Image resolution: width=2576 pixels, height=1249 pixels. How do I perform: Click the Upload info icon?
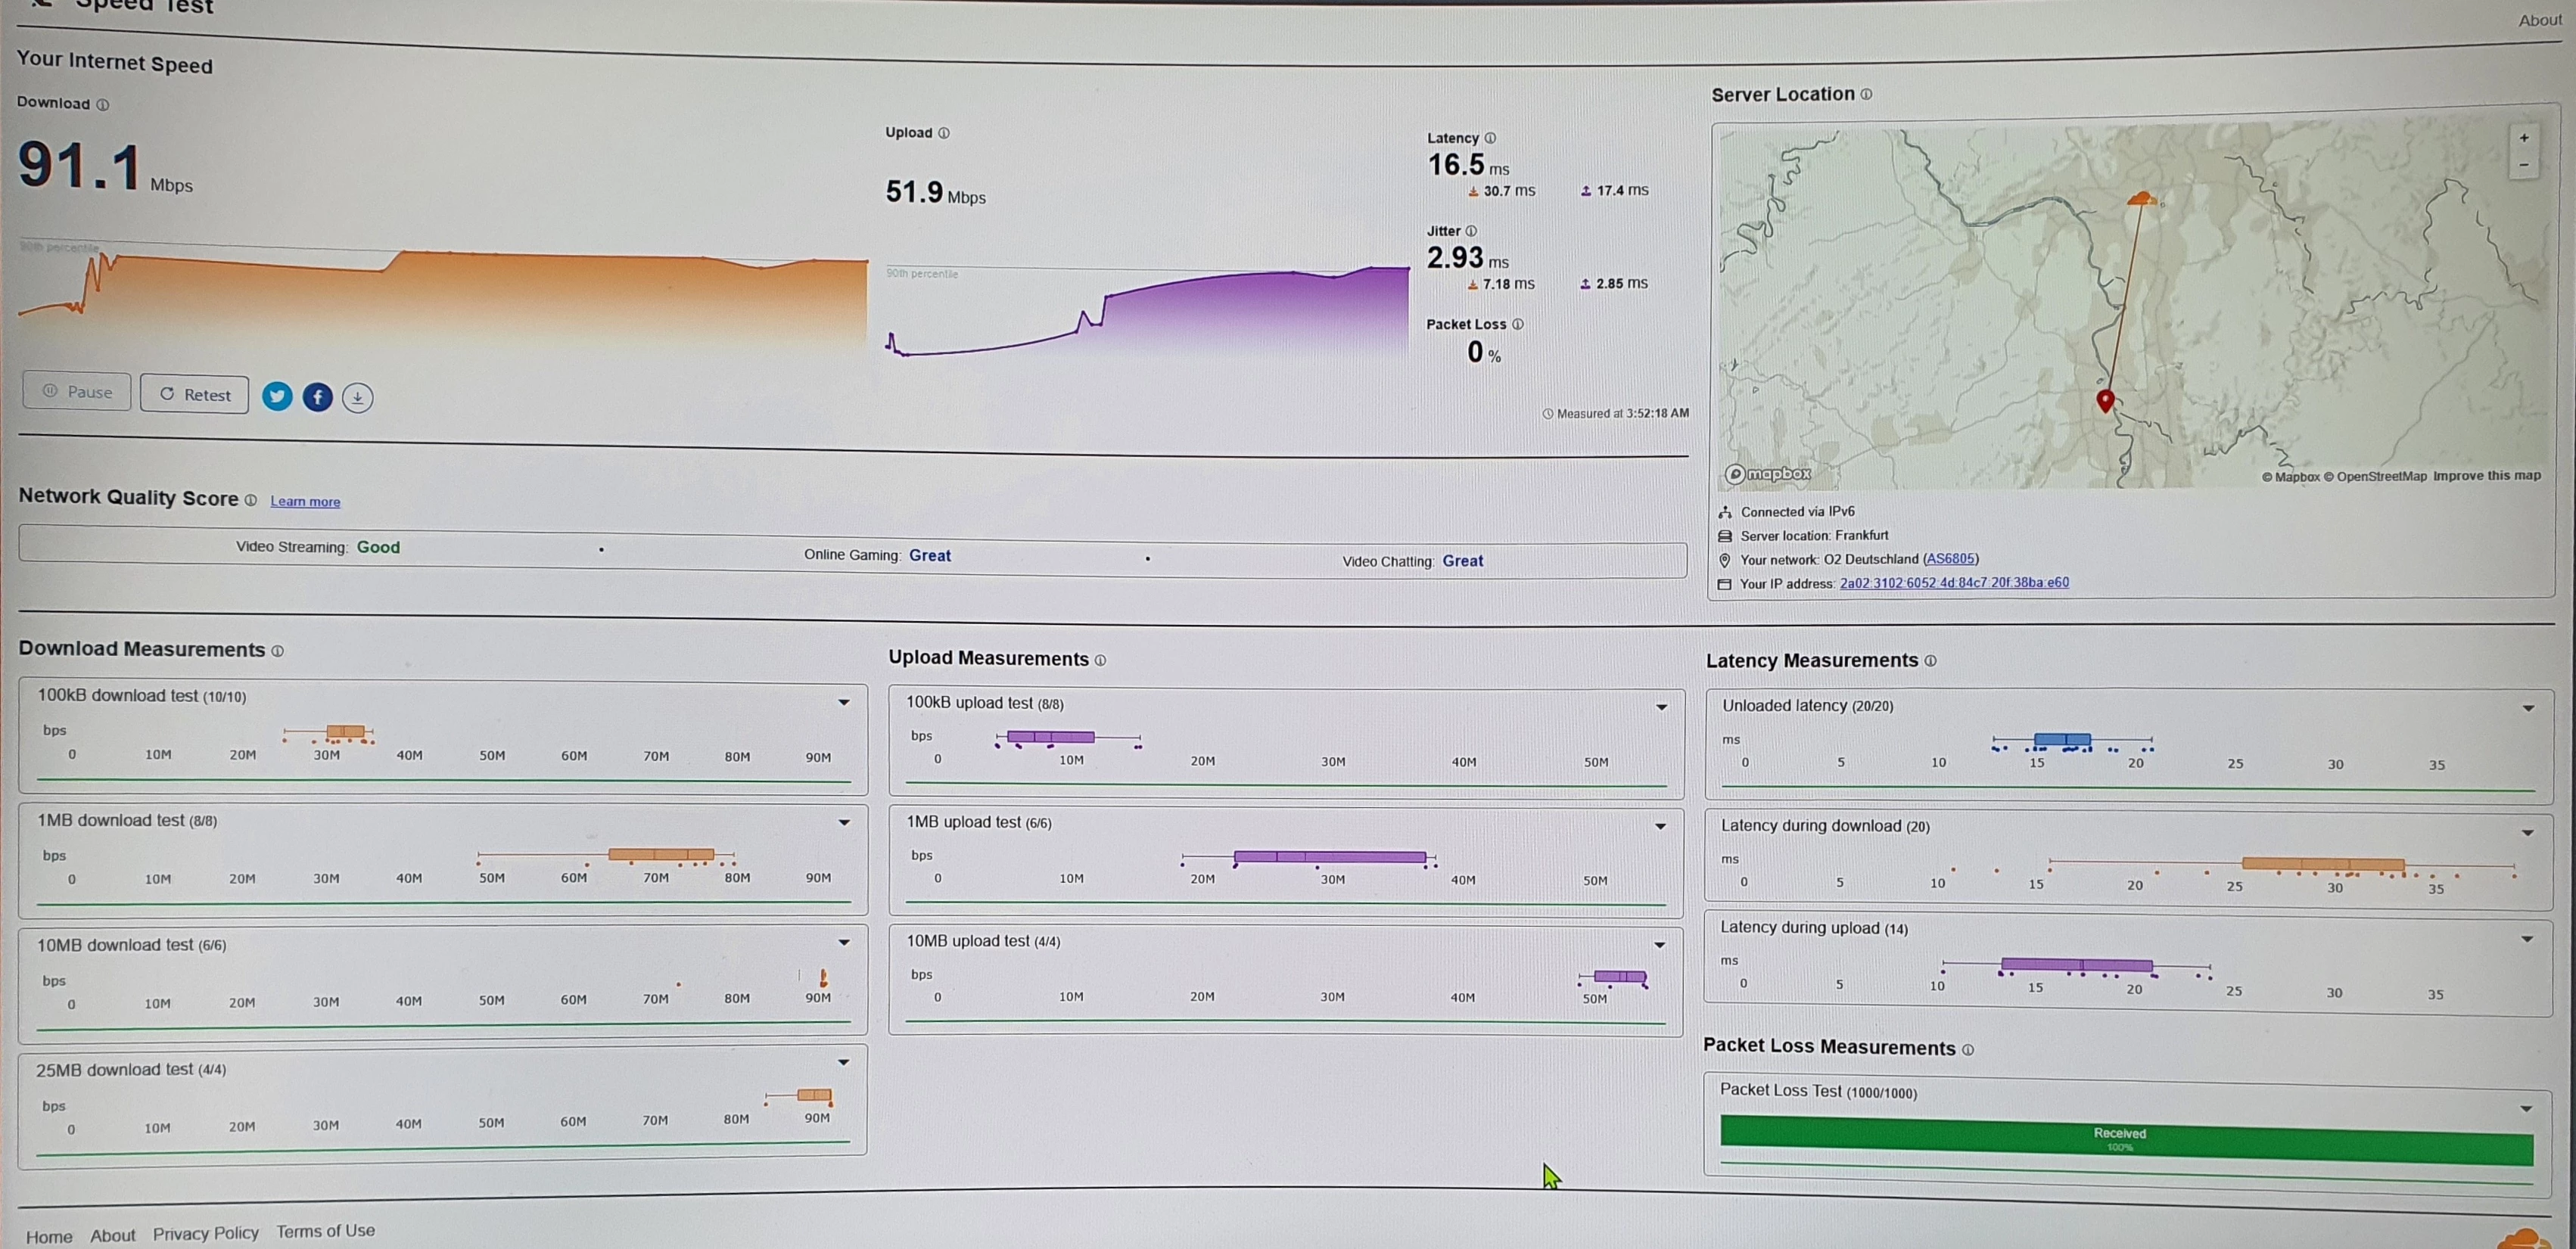(944, 133)
